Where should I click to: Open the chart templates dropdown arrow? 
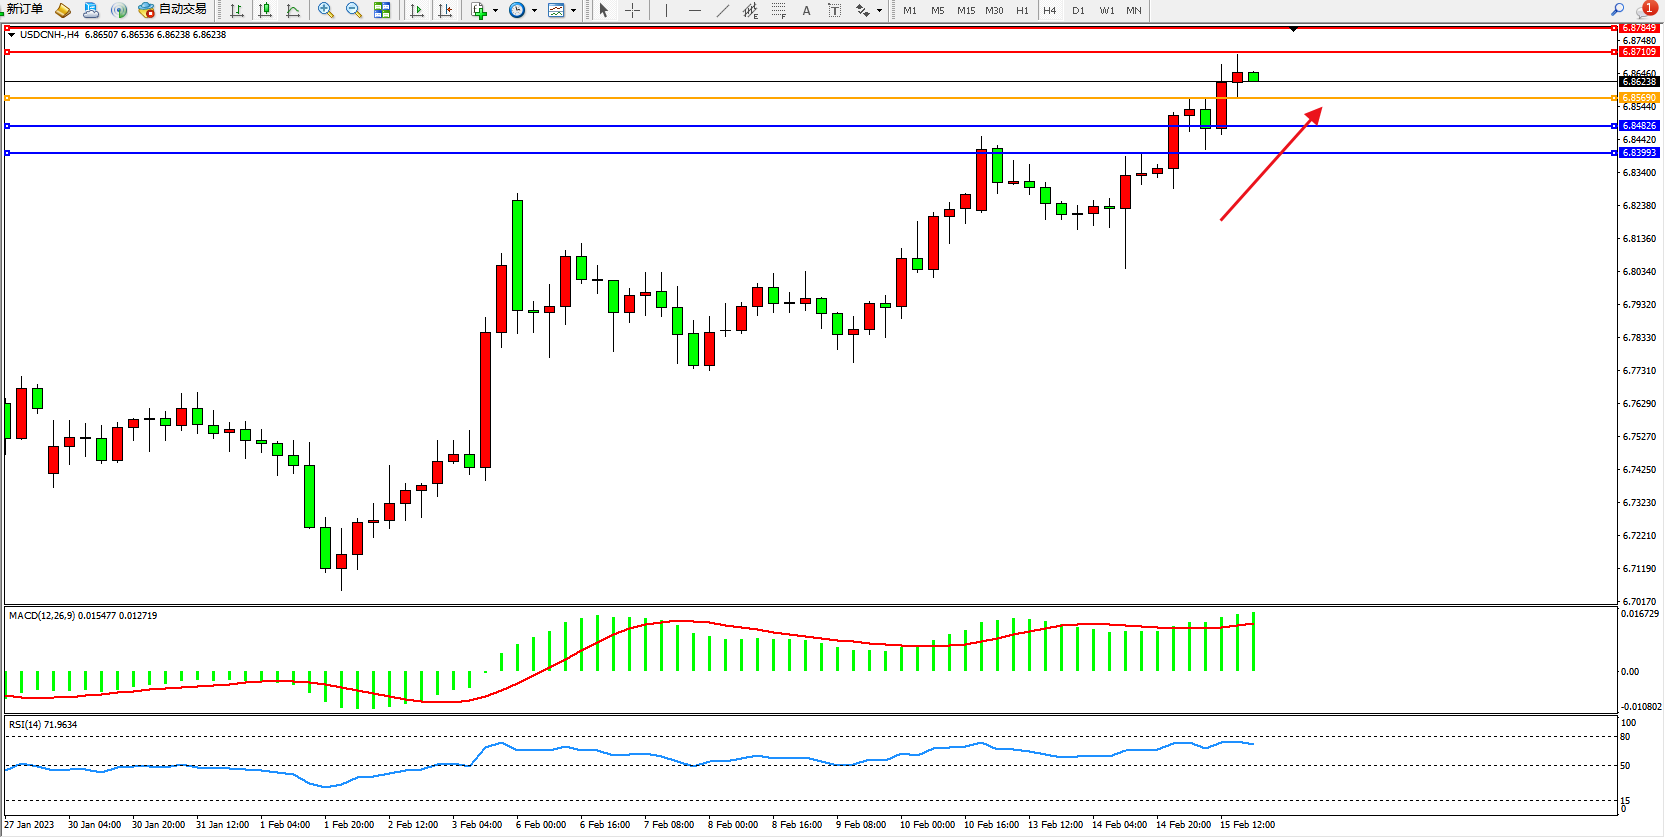coord(573,11)
